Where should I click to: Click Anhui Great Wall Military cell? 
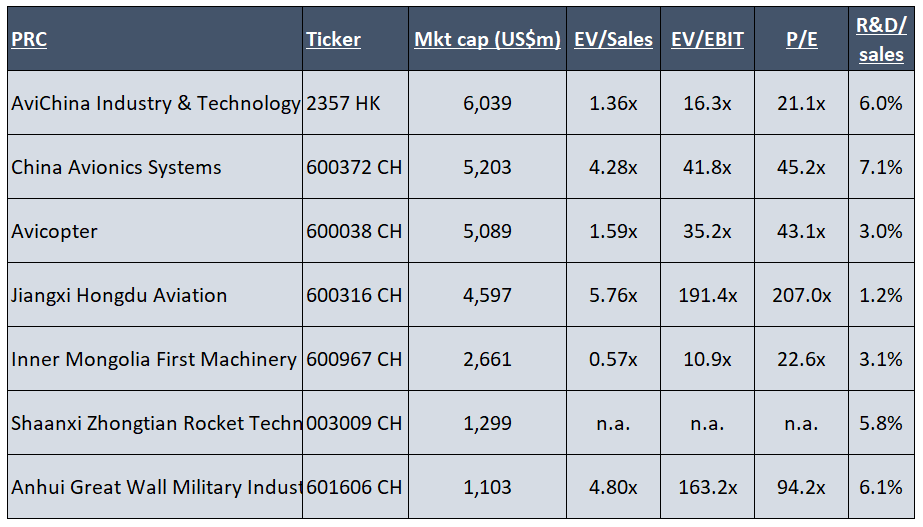[x=156, y=488]
